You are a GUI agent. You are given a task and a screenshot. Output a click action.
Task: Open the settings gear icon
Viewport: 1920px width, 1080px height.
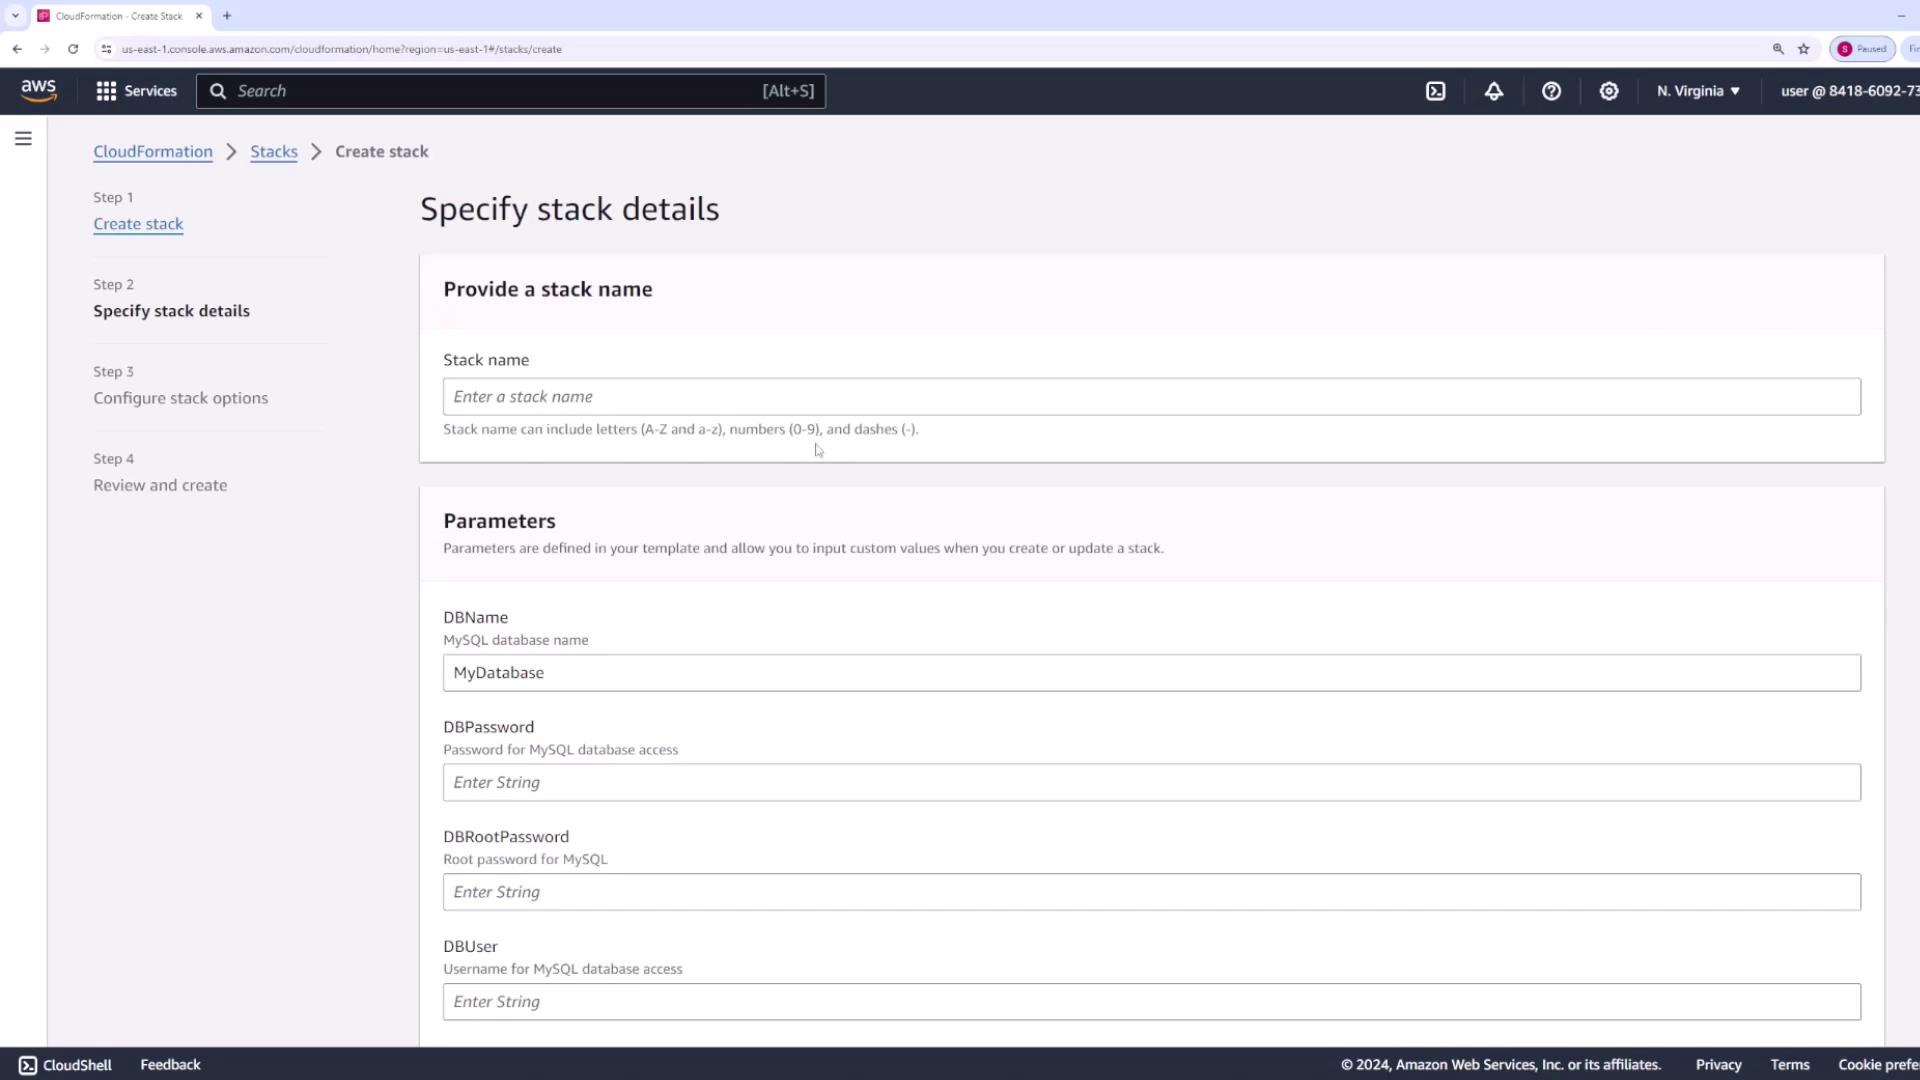pos(1608,91)
